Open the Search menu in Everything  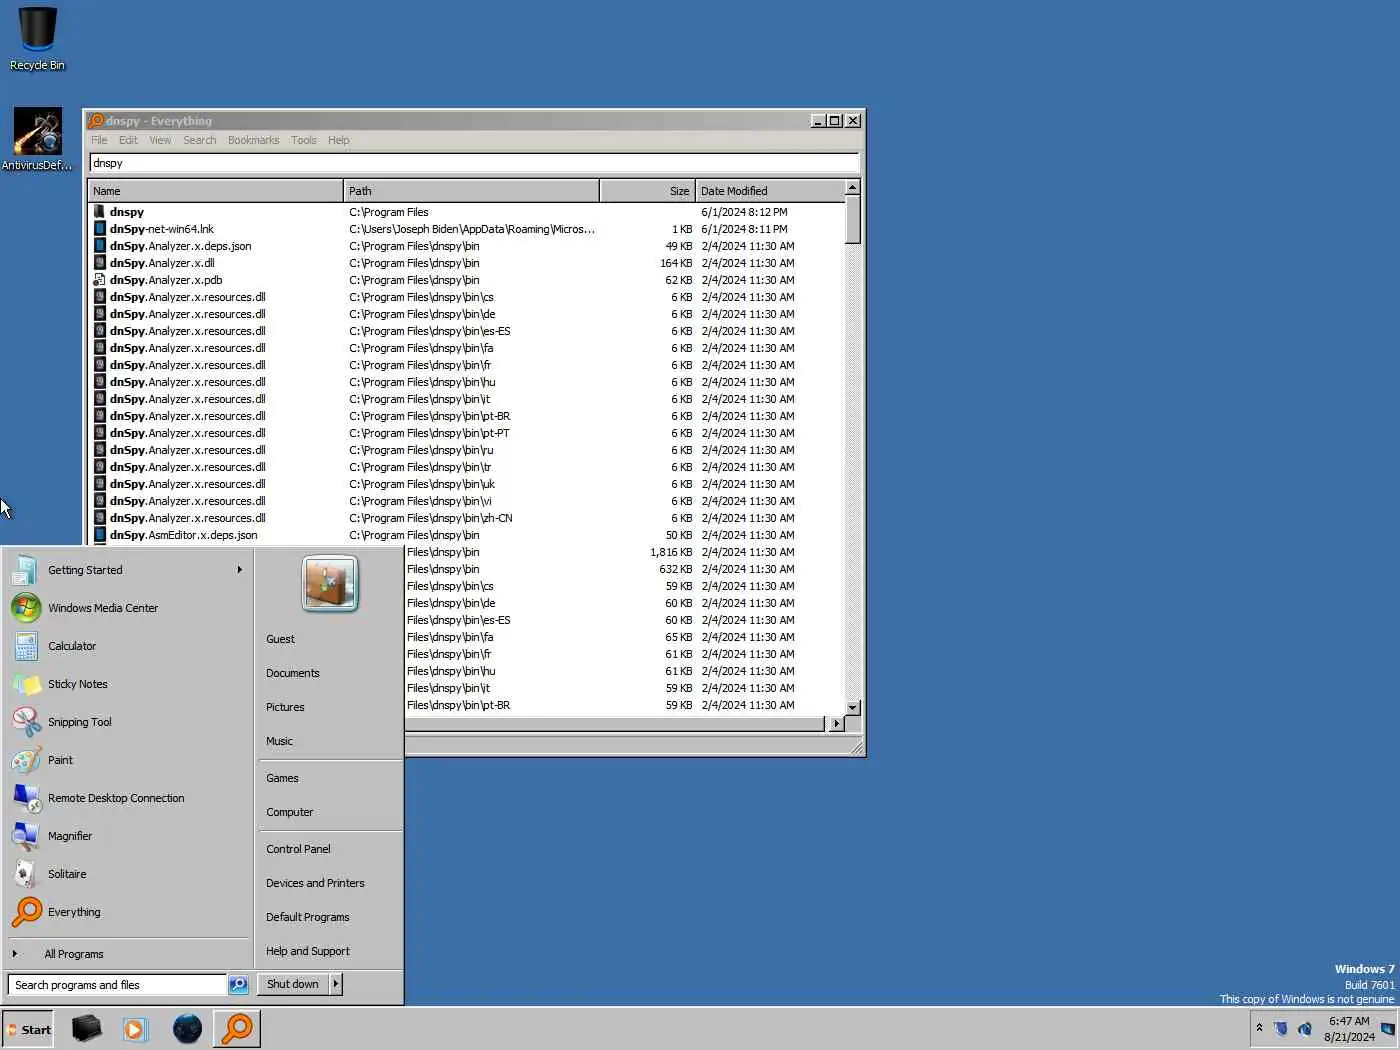pyautogui.click(x=200, y=140)
